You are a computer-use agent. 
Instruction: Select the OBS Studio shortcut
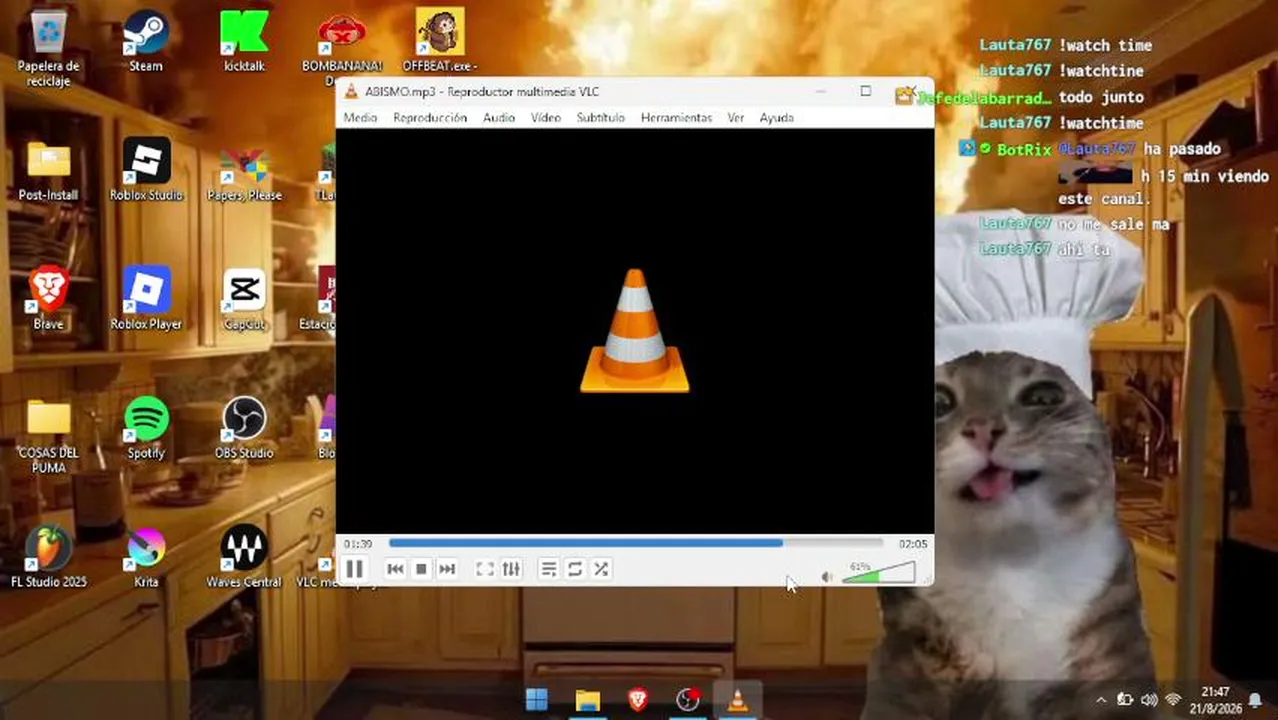[244, 428]
